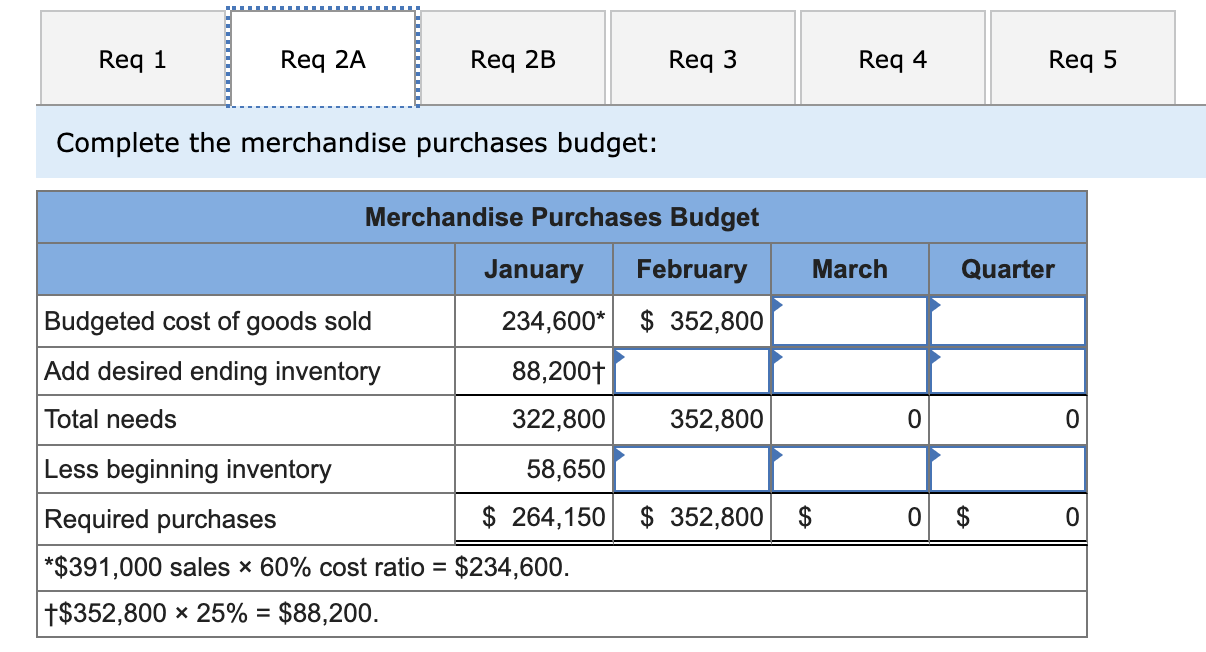Click Quarter desired ending inventory input

pos(1008,371)
